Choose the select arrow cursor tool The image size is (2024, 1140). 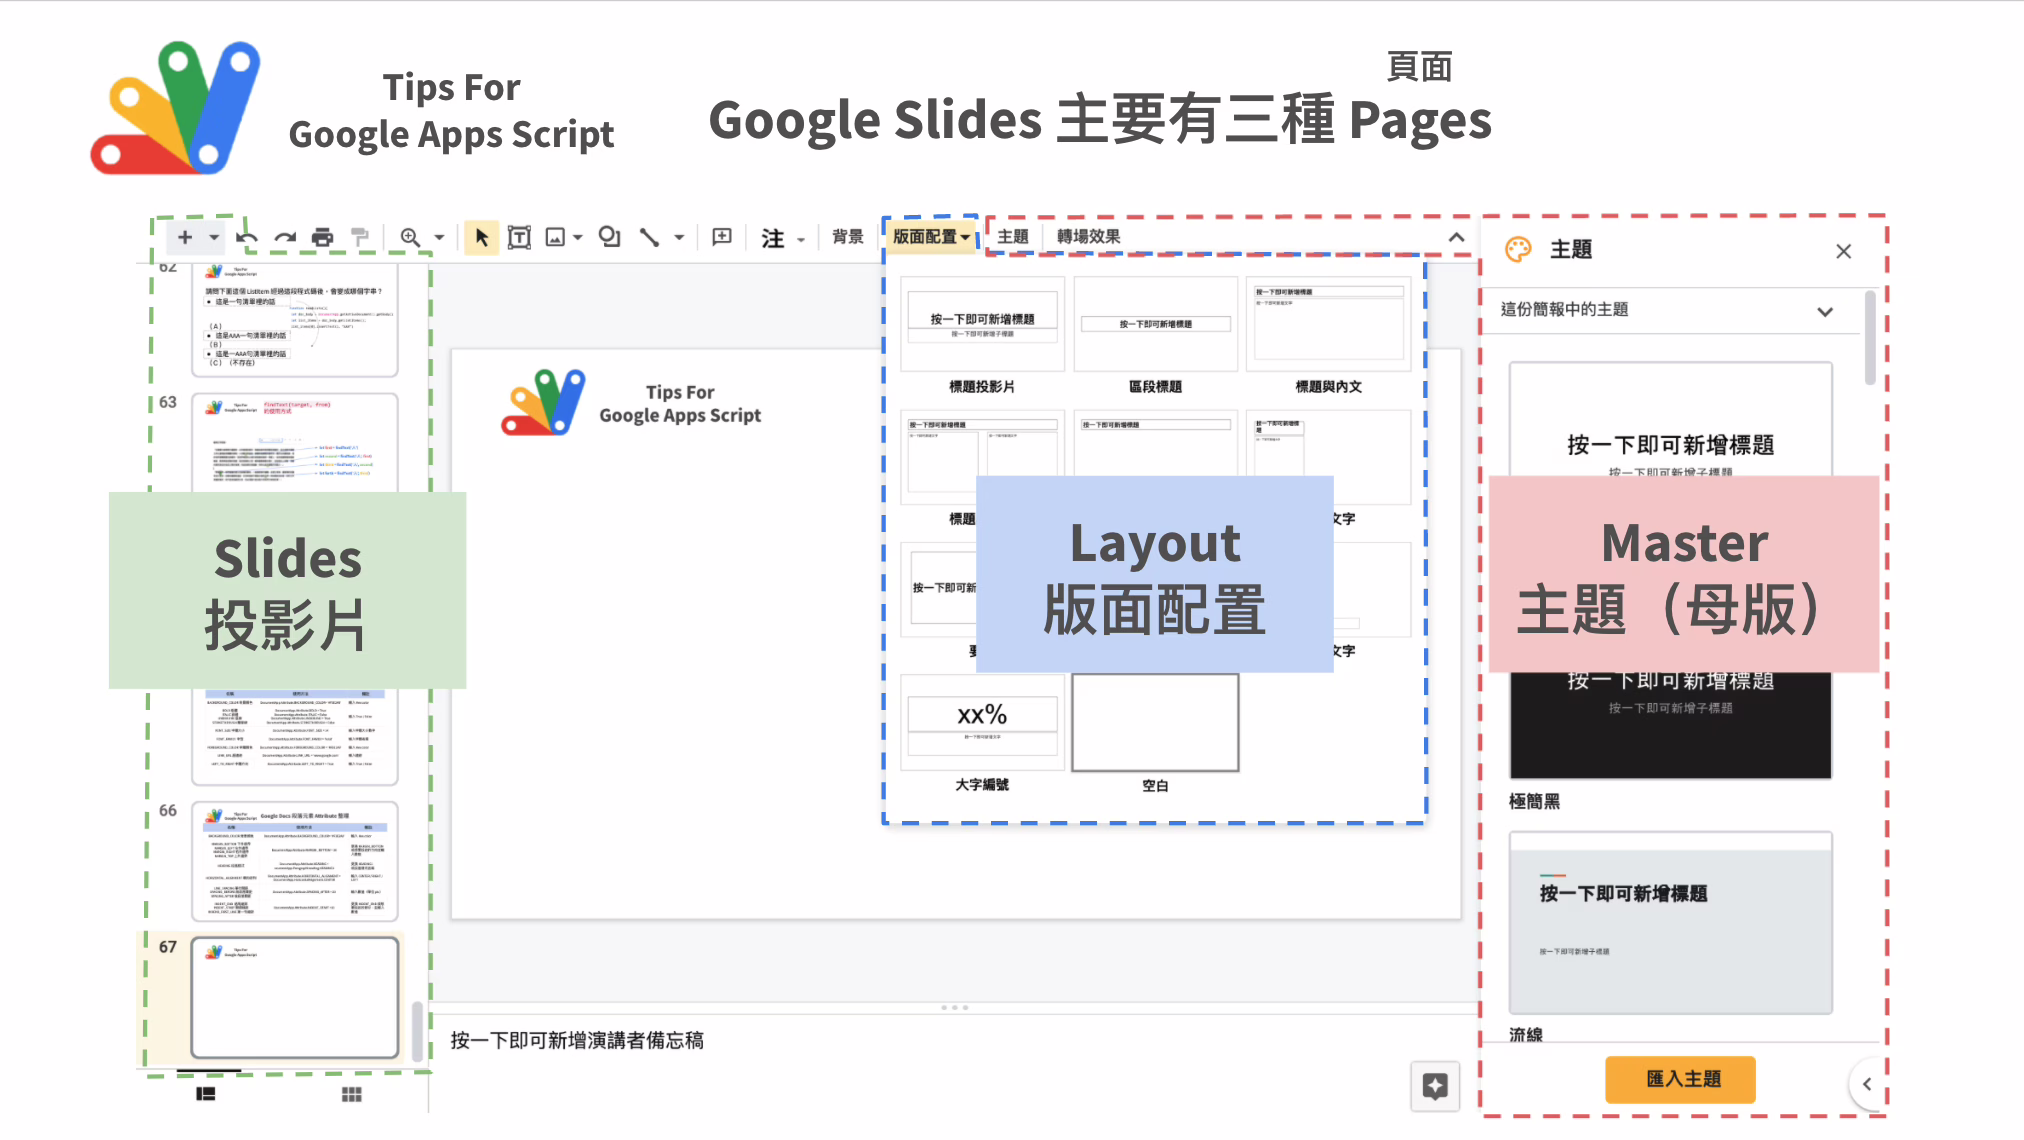(x=481, y=237)
